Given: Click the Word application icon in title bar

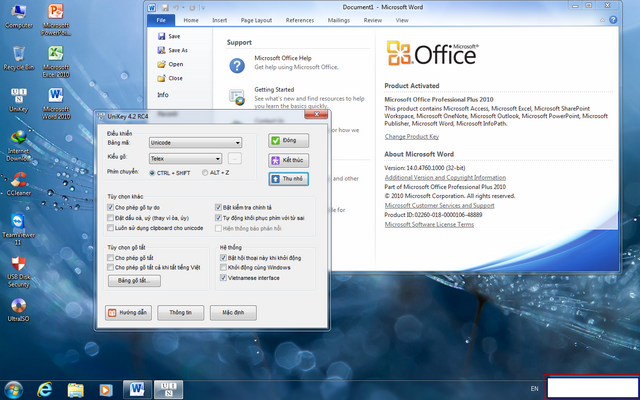Looking at the screenshot, I should [x=151, y=7].
